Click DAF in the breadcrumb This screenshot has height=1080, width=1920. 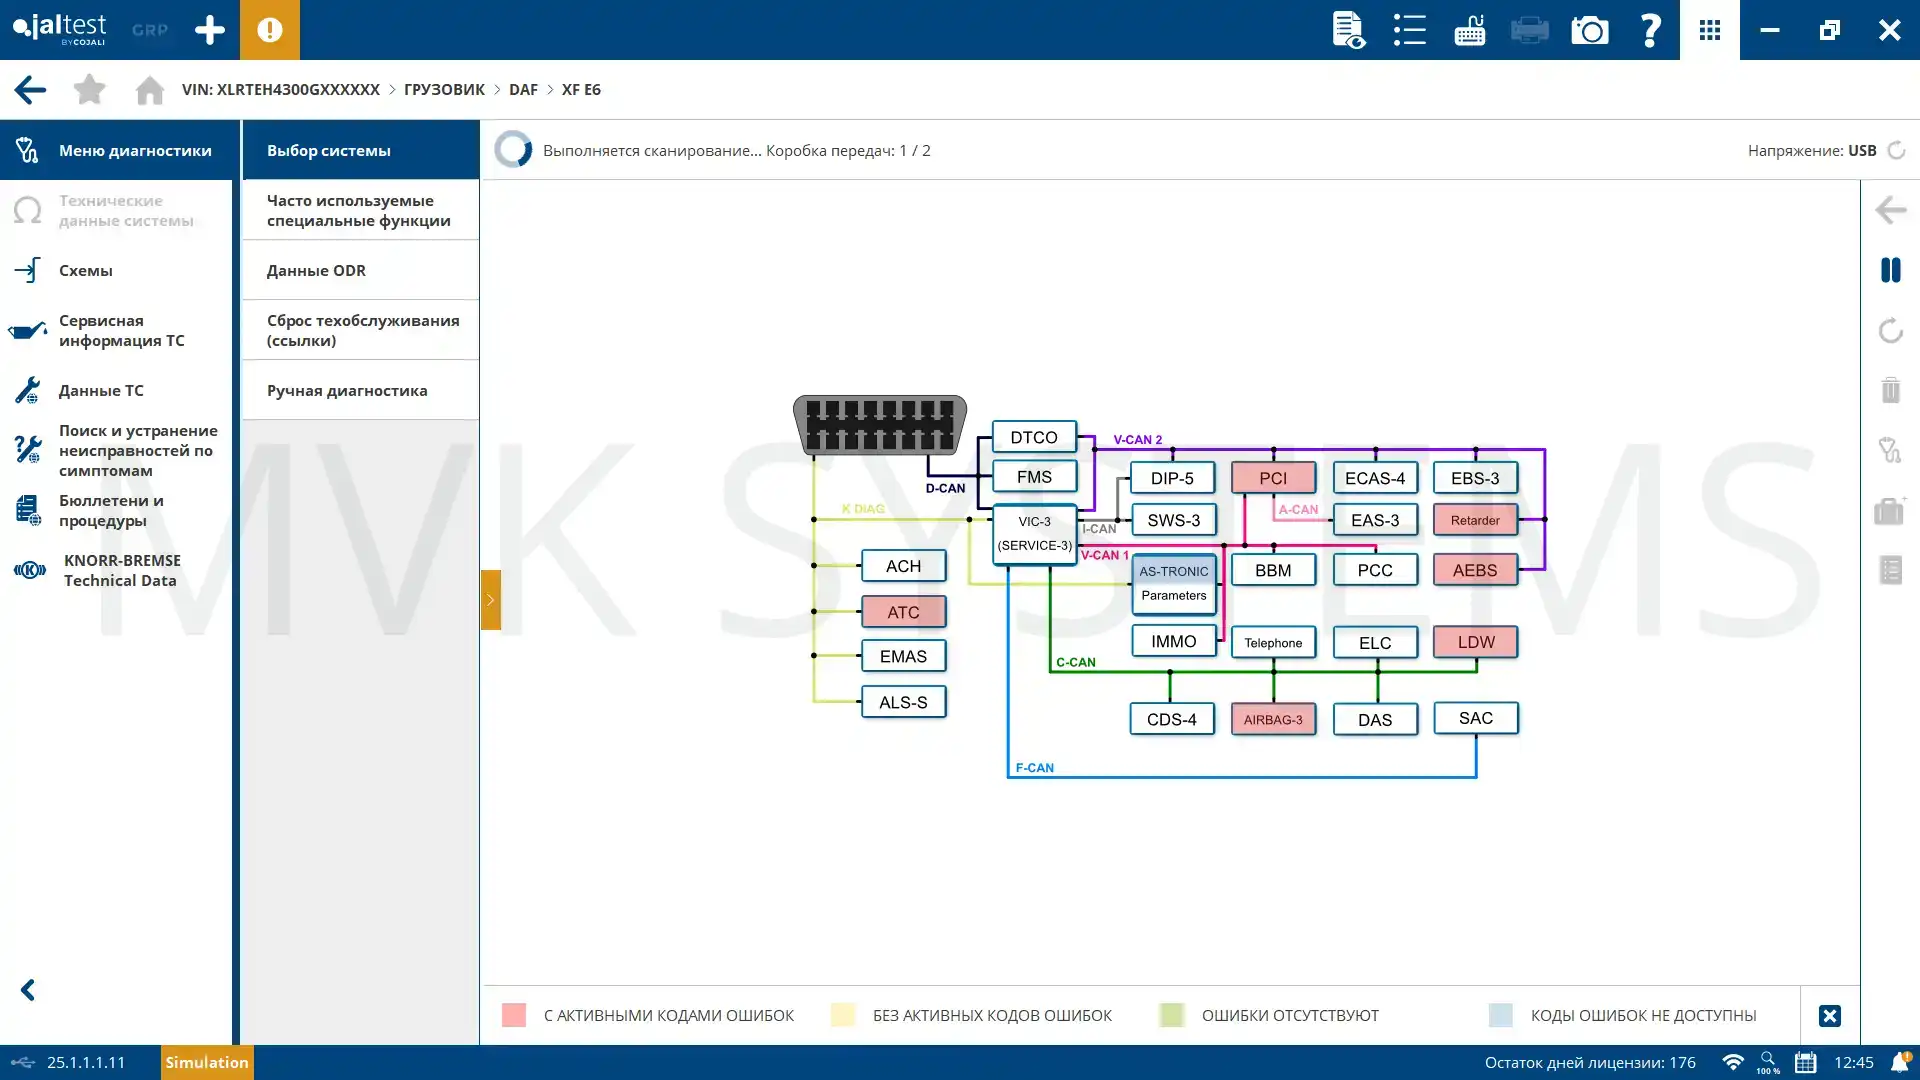tap(523, 89)
